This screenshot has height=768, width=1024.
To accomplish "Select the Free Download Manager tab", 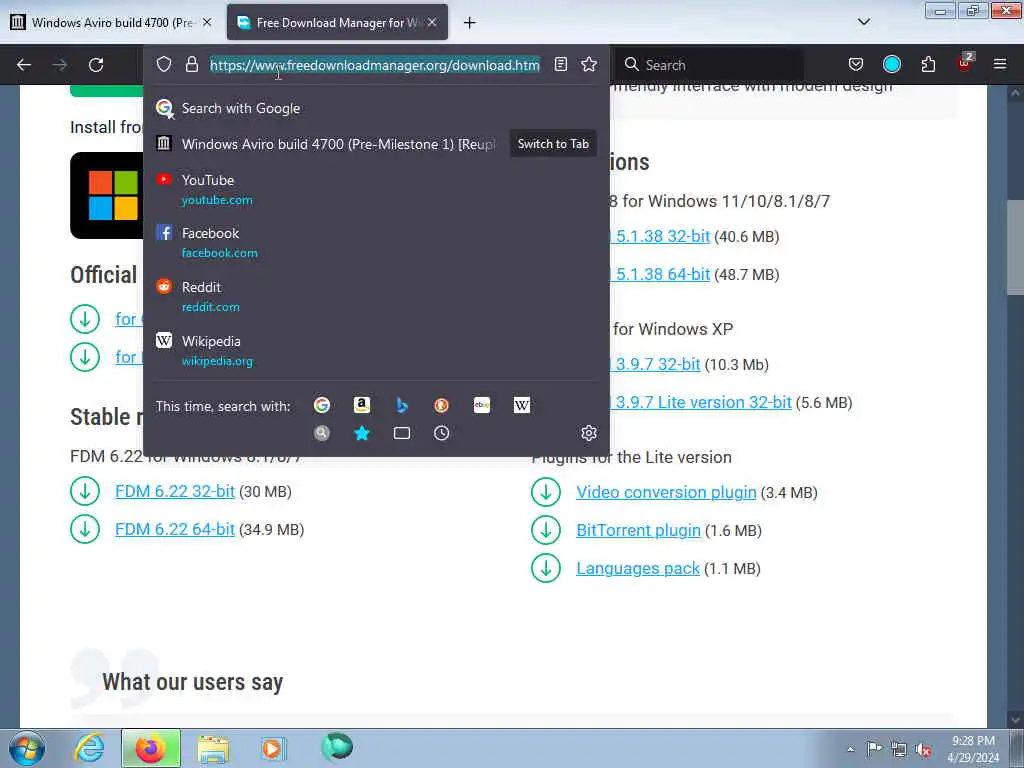I will pos(337,23).
